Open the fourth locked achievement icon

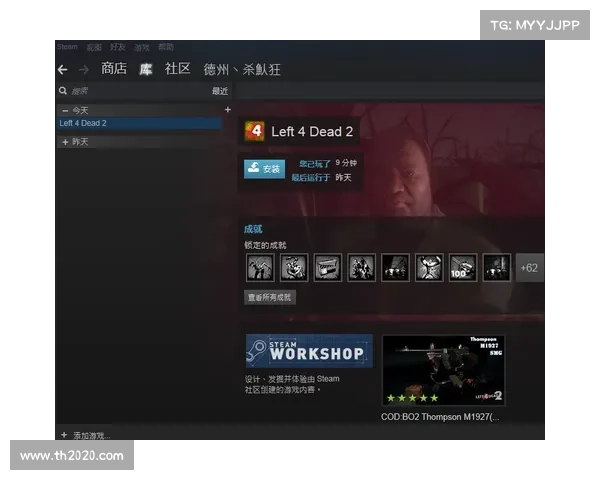[x=361, y=268]
